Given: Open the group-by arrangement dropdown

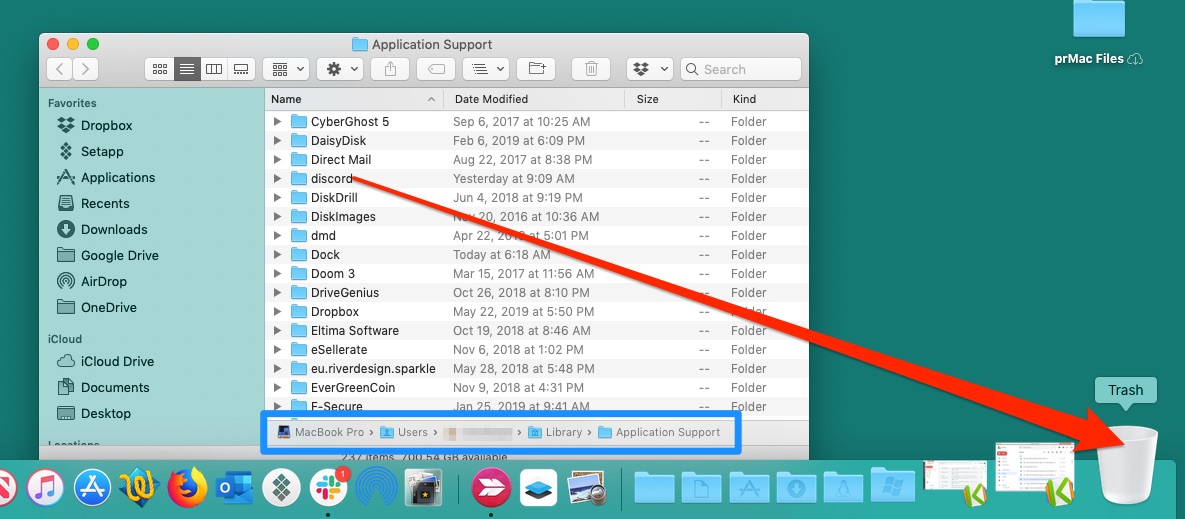Looking at the screenshot, I should tap(286, 69).
